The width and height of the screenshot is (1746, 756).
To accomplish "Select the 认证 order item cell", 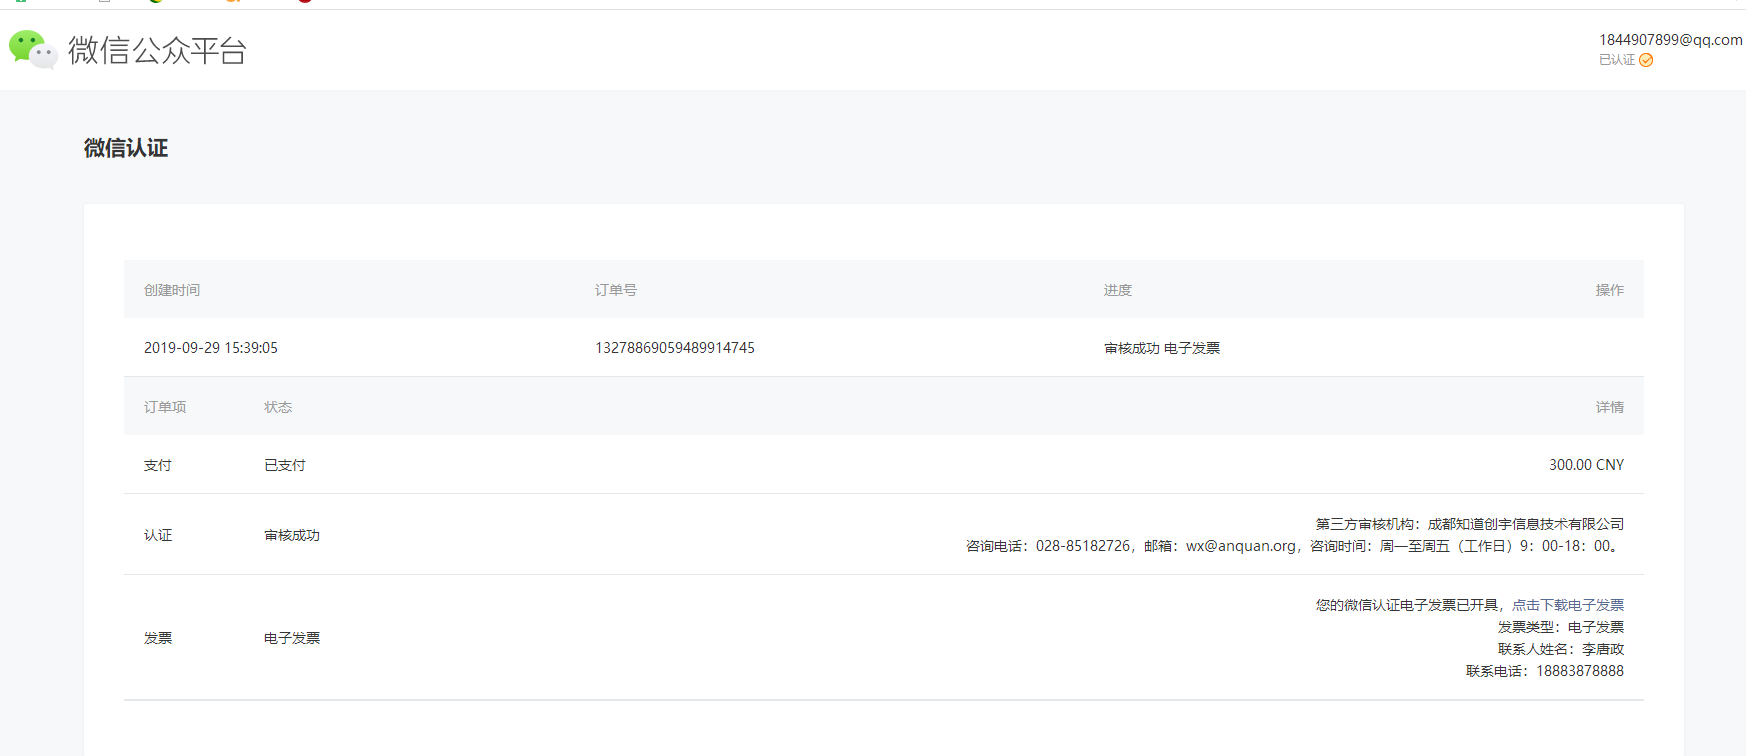I will 158,535.
